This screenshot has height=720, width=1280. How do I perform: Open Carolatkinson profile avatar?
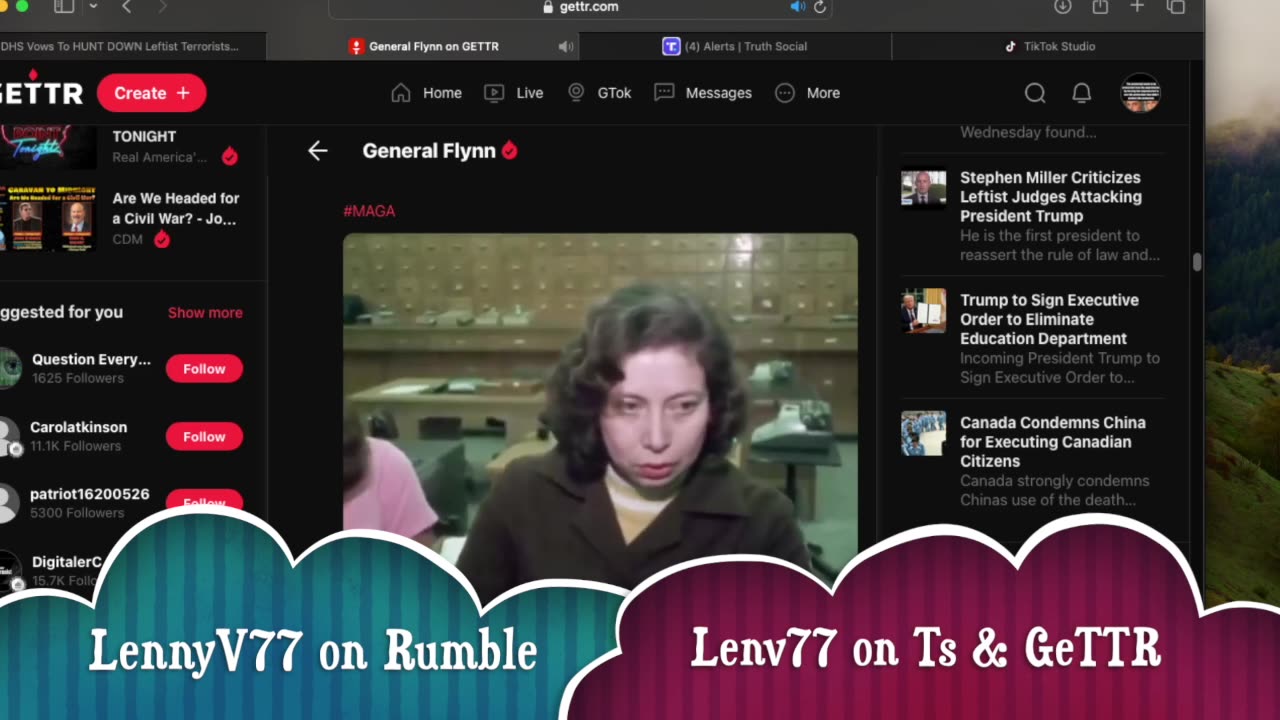[8, 436]
